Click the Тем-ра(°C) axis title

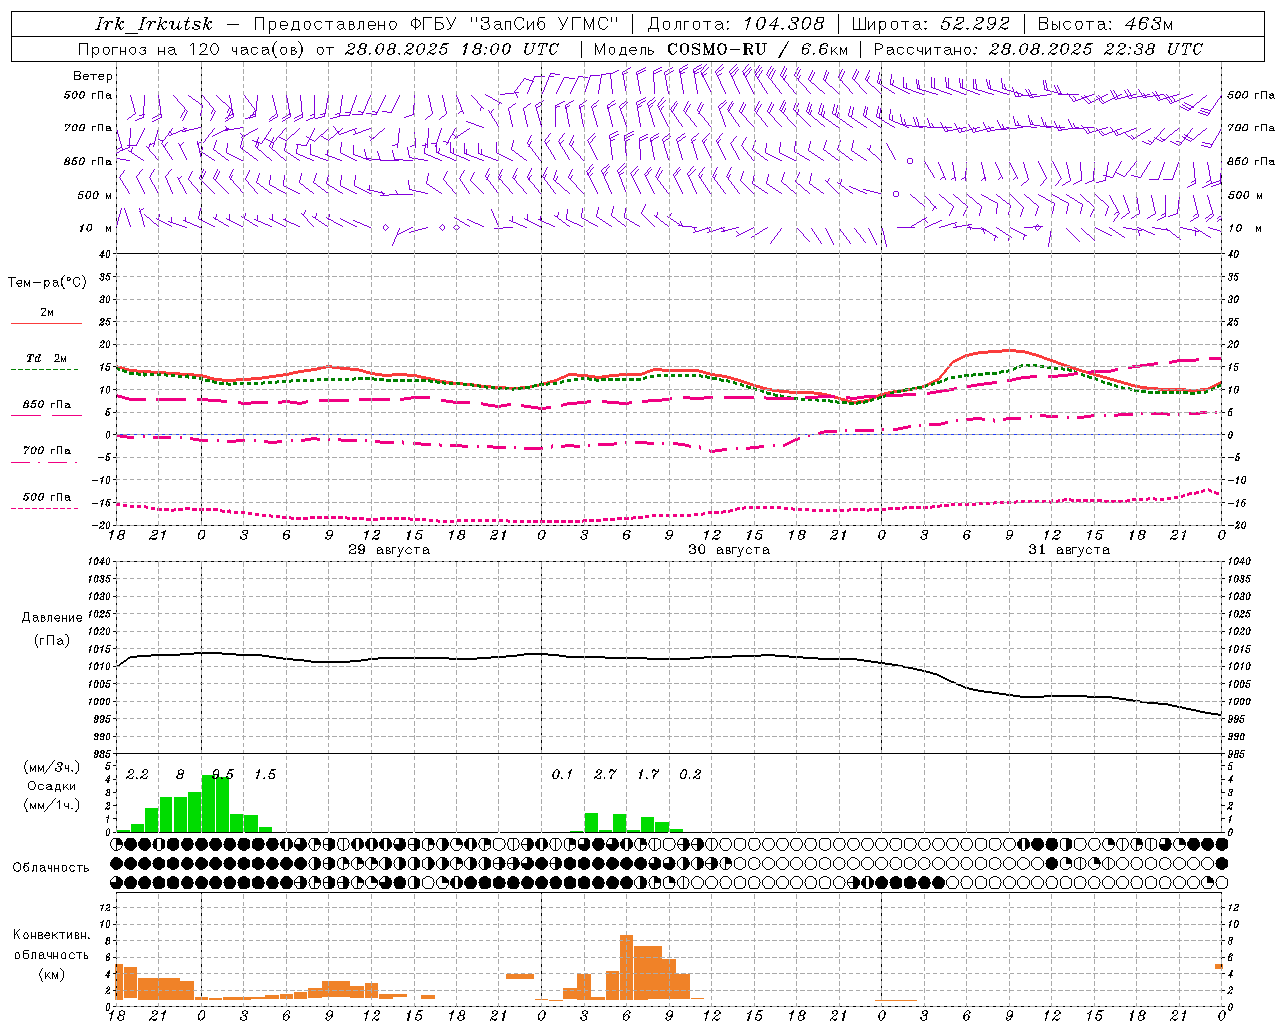tap(47, 283)
